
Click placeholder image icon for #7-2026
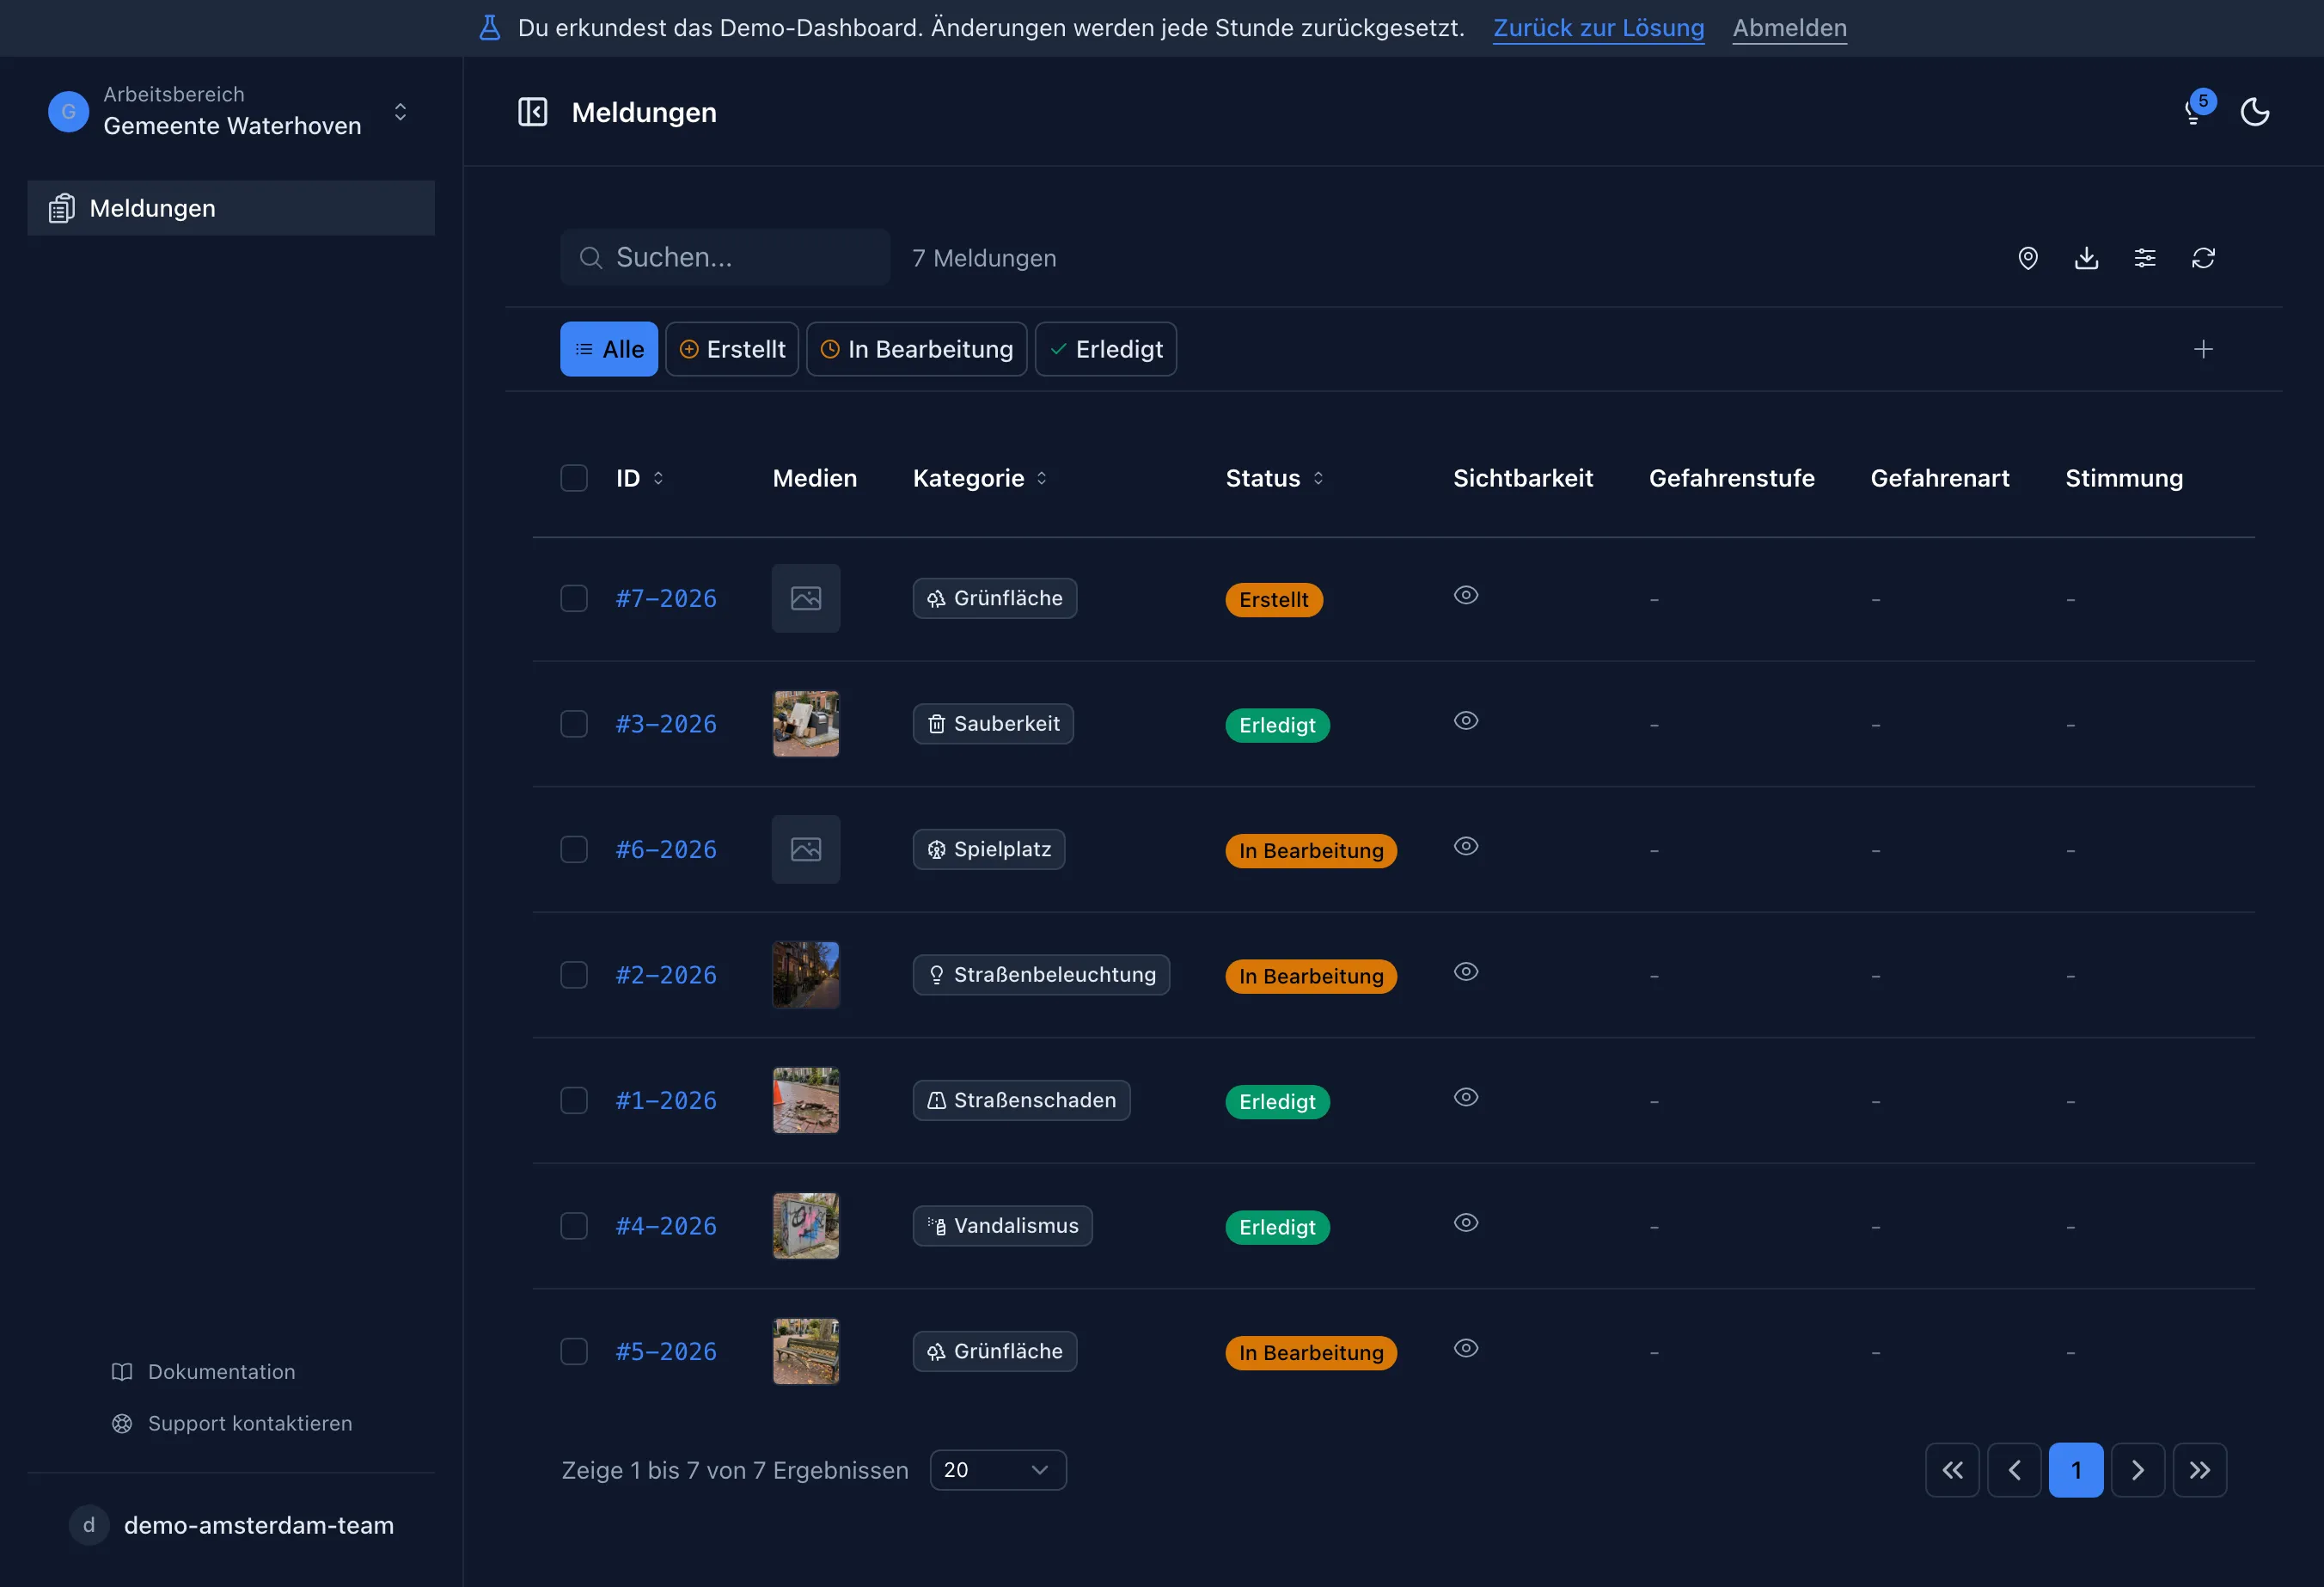click(806, 598)
